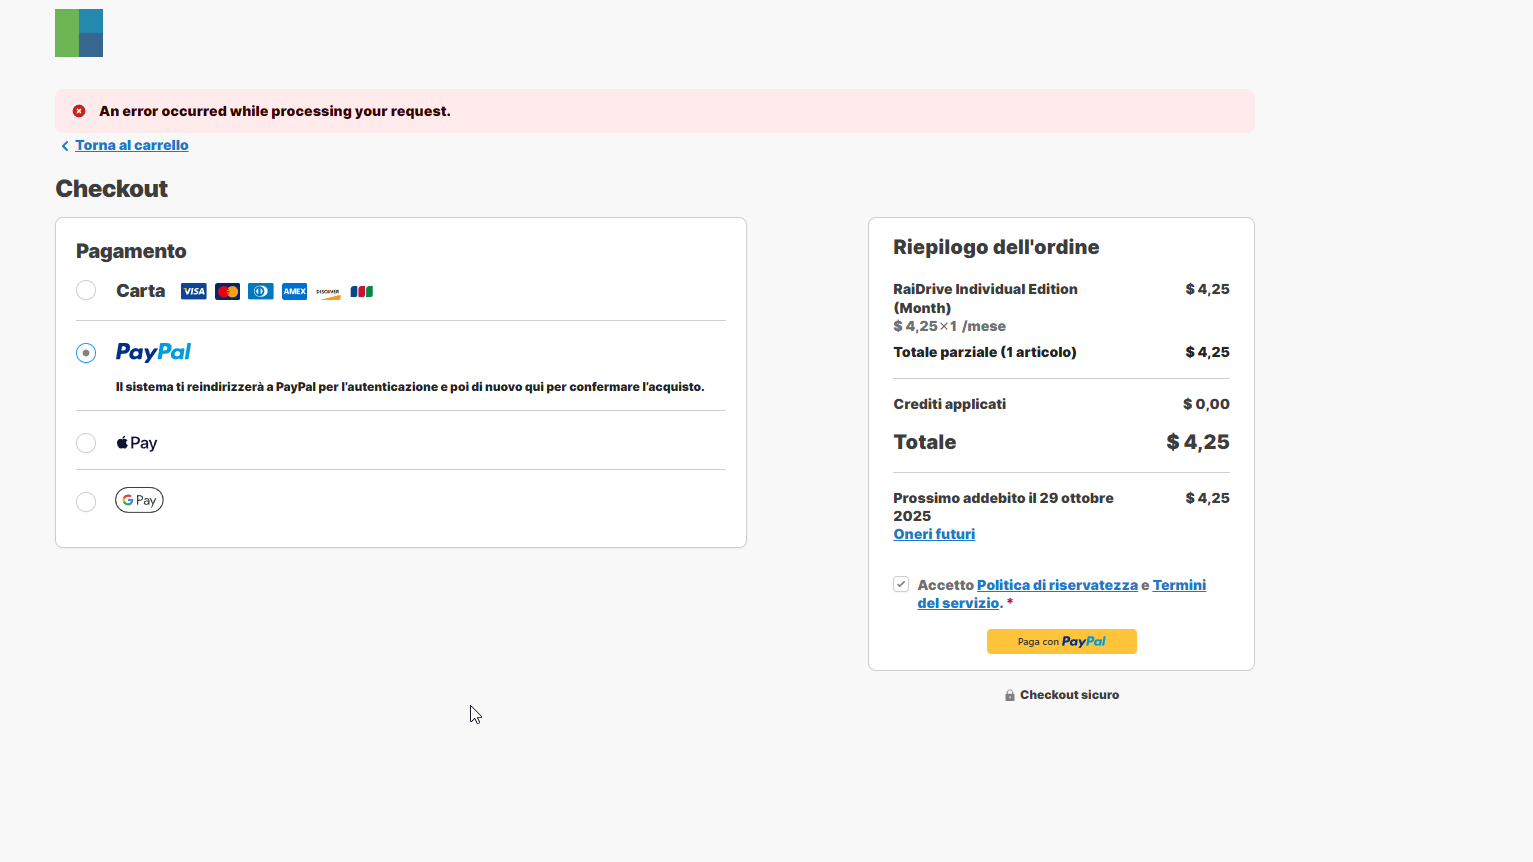Screen dimensions: 1533x862
Task: Click the PayPal logo
Action: [153, 352]
